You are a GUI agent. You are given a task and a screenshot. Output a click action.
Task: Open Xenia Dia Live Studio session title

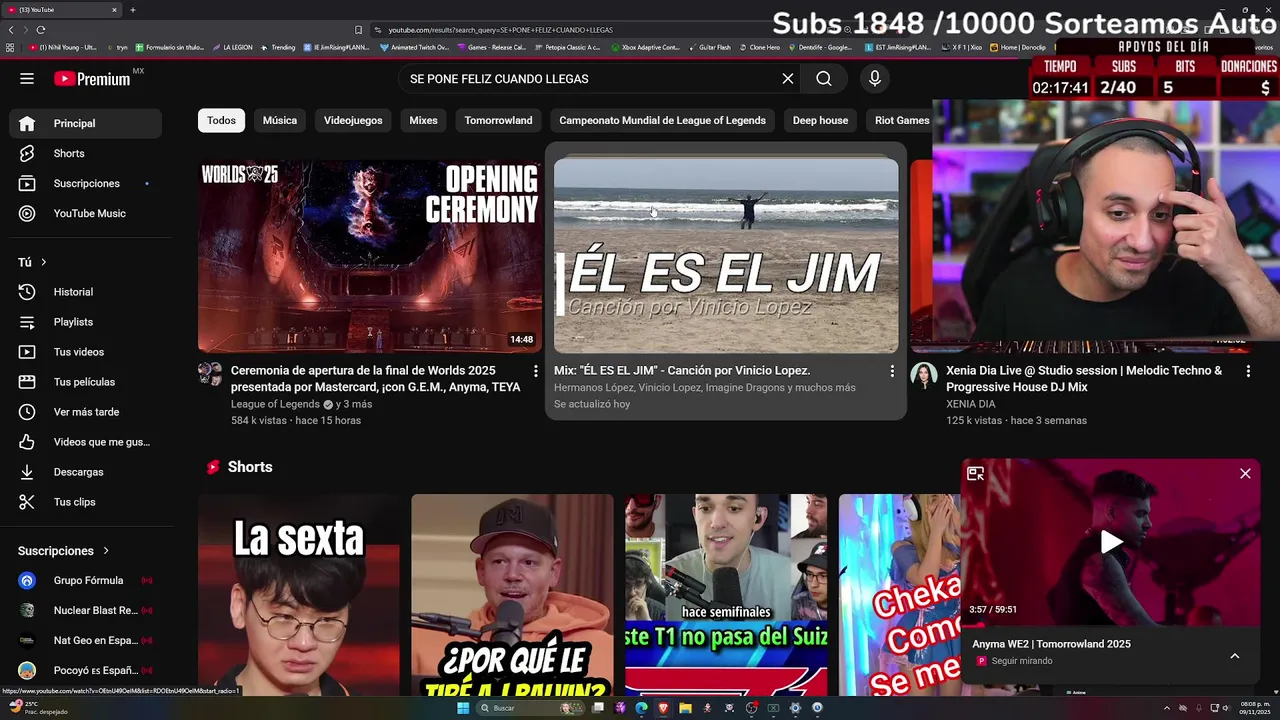[x=1084, y=379]
